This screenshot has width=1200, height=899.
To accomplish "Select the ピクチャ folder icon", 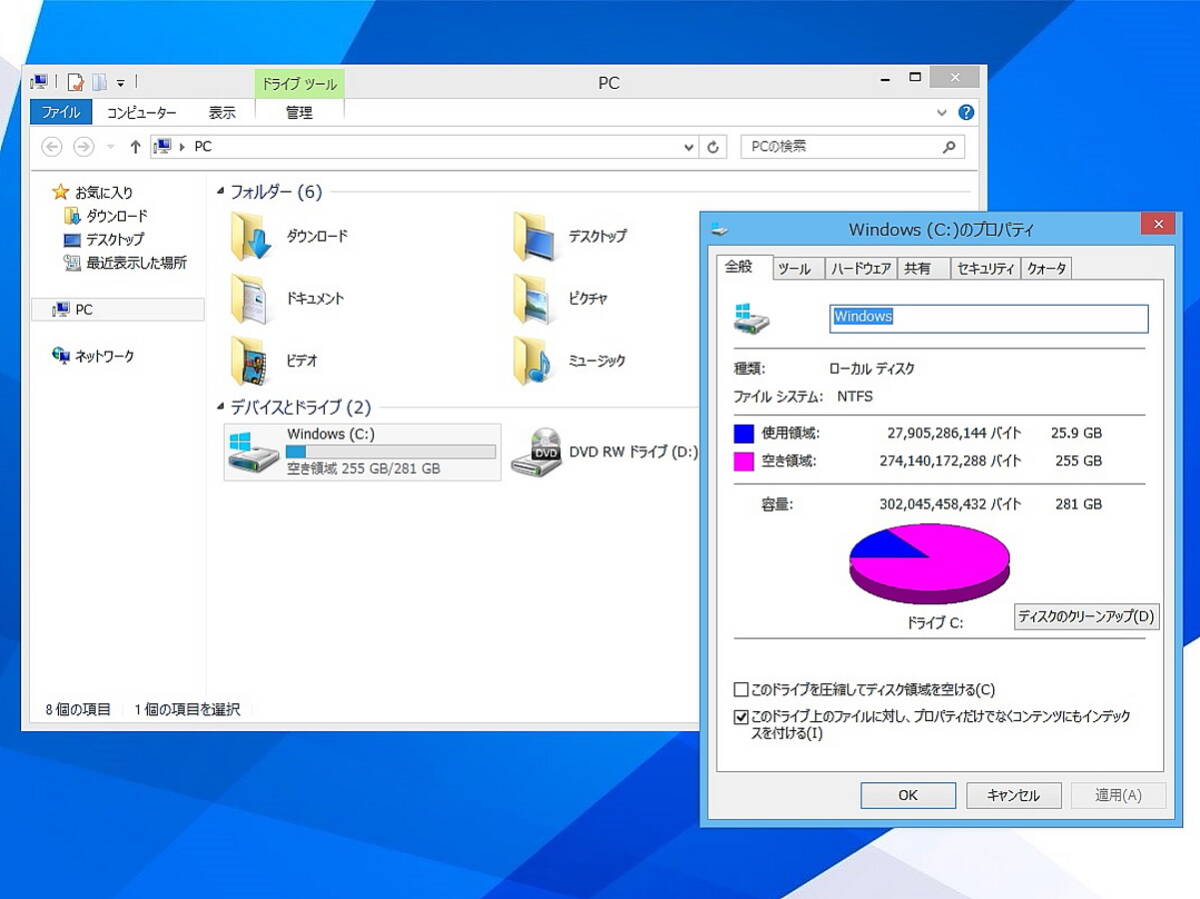I will 534,298.
